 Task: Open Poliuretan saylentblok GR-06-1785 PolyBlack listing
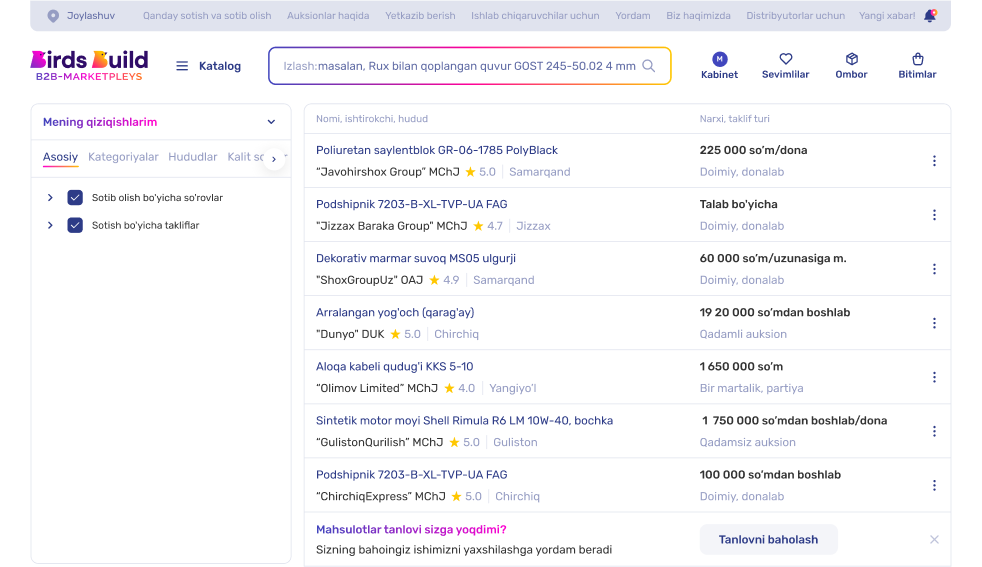pos(437,150)
